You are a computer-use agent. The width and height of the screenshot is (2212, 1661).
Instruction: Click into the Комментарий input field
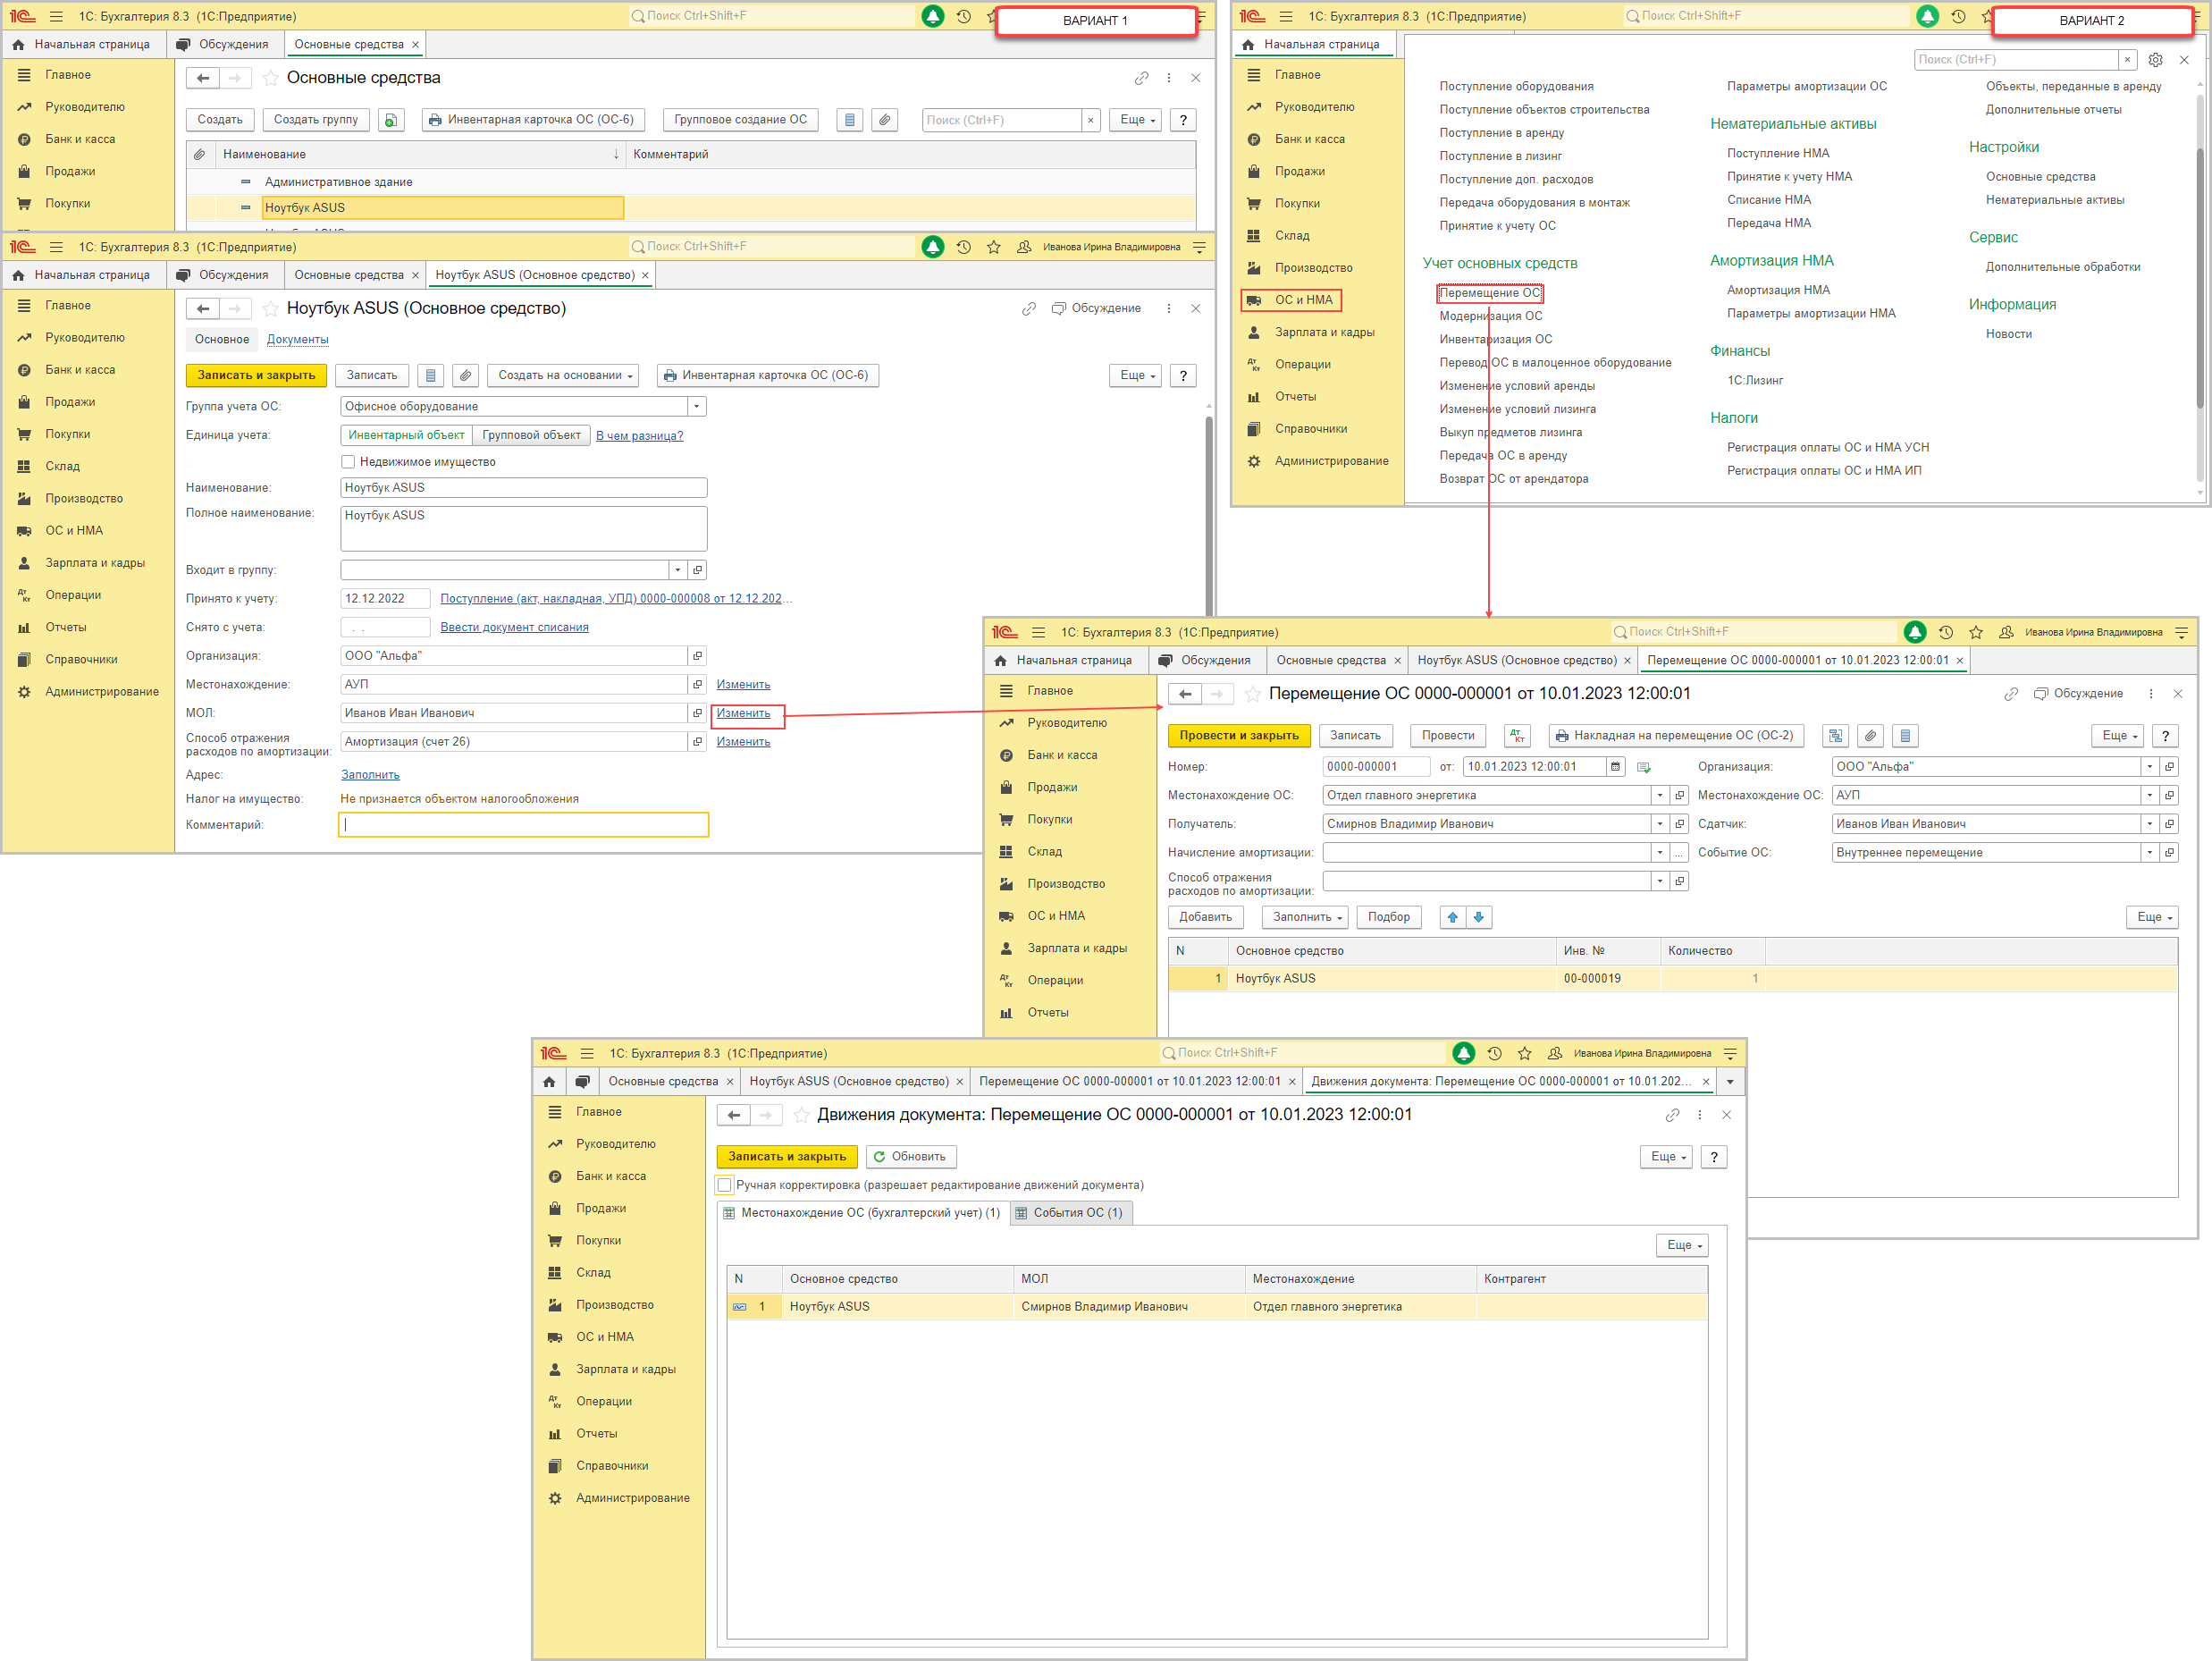coord(523,825)
